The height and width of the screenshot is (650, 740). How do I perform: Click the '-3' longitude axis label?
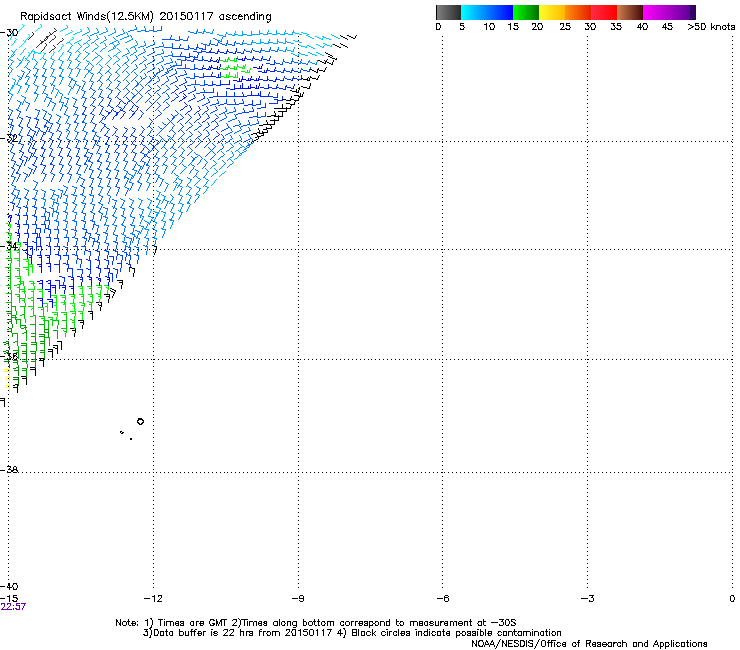tap(588, 599)
